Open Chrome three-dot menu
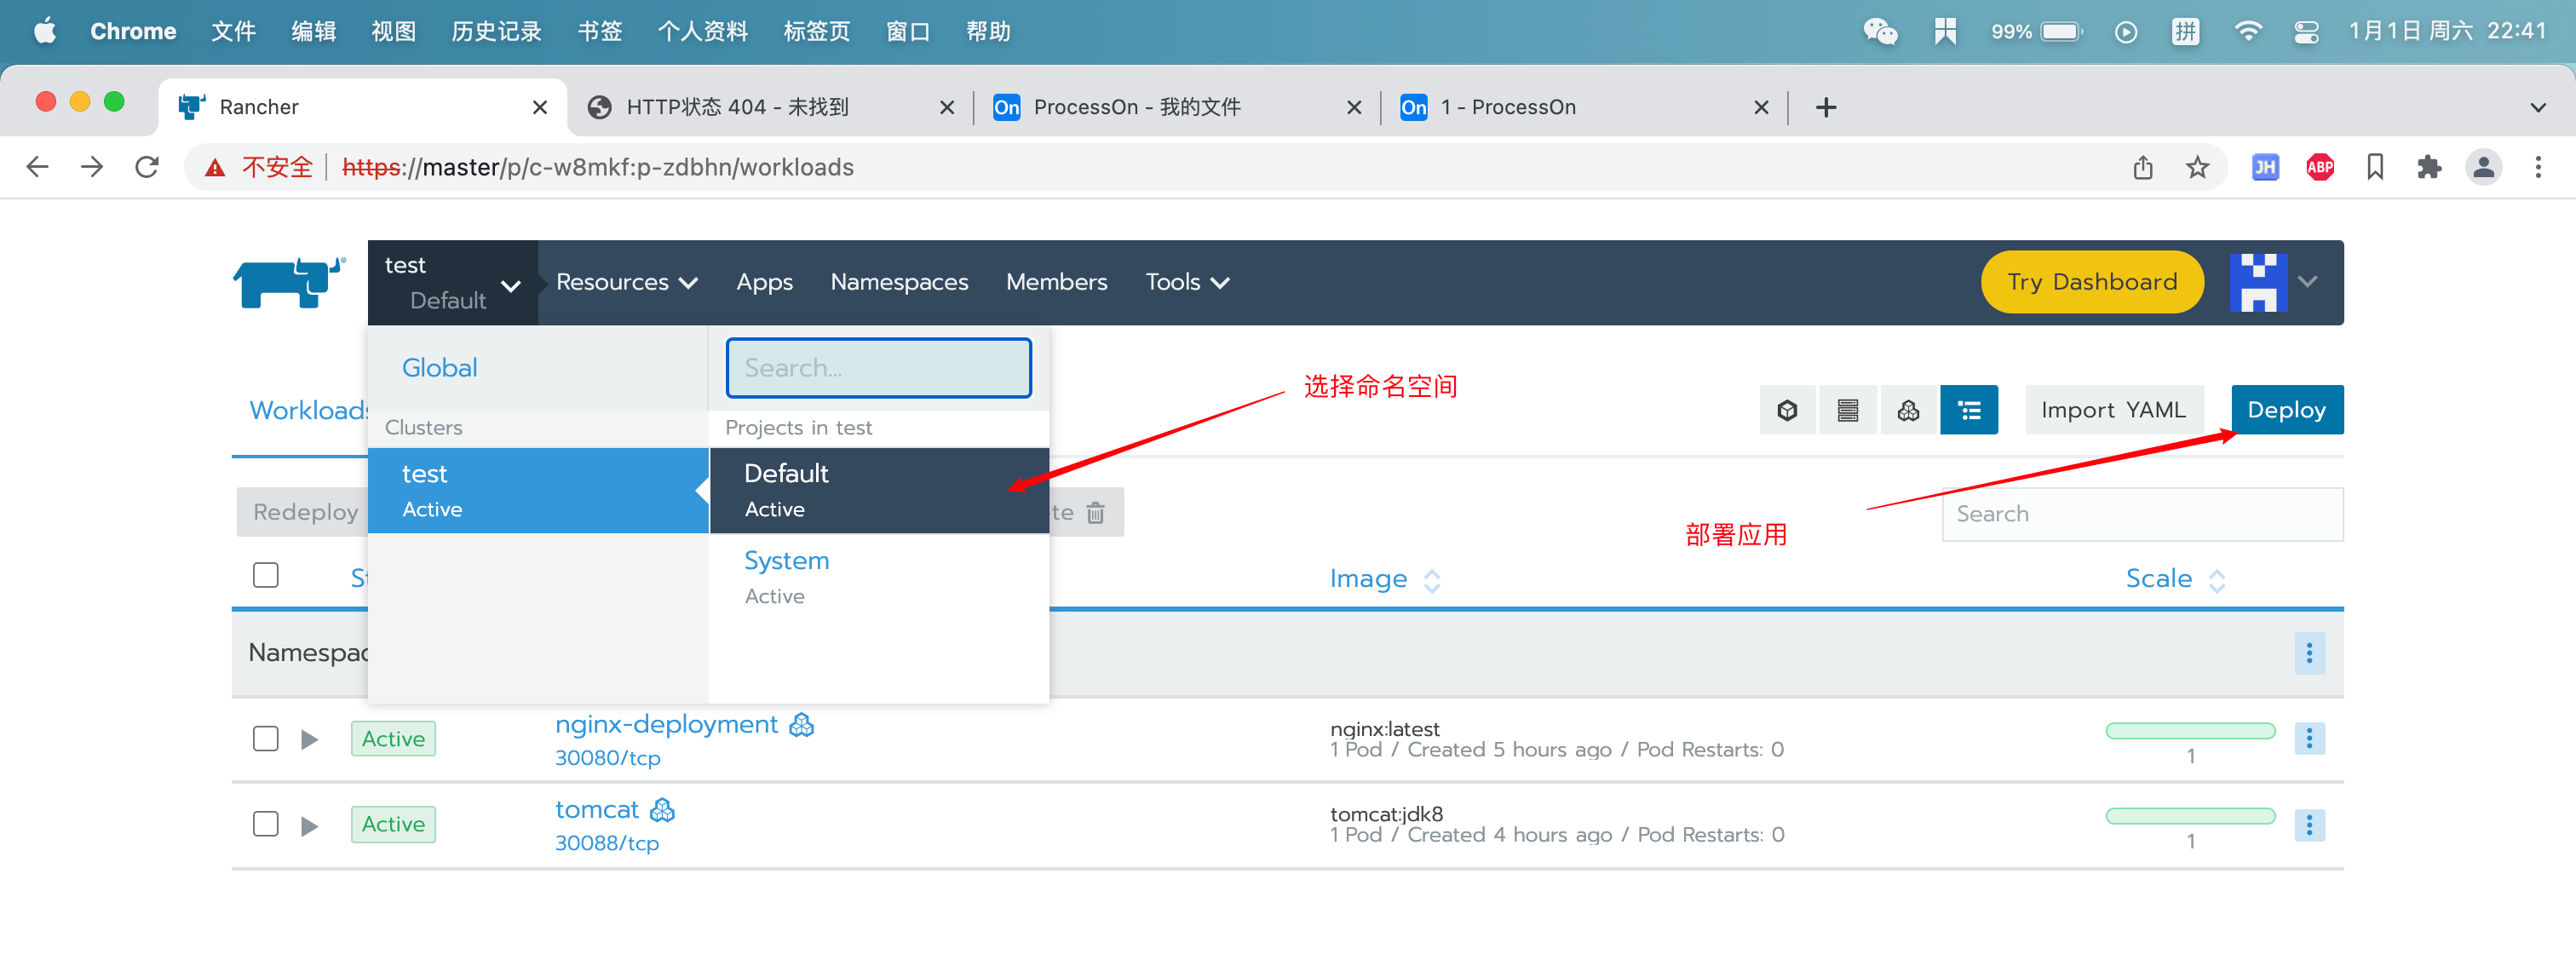Viewport: 2576px width, 966px height. coord(2538,167)
